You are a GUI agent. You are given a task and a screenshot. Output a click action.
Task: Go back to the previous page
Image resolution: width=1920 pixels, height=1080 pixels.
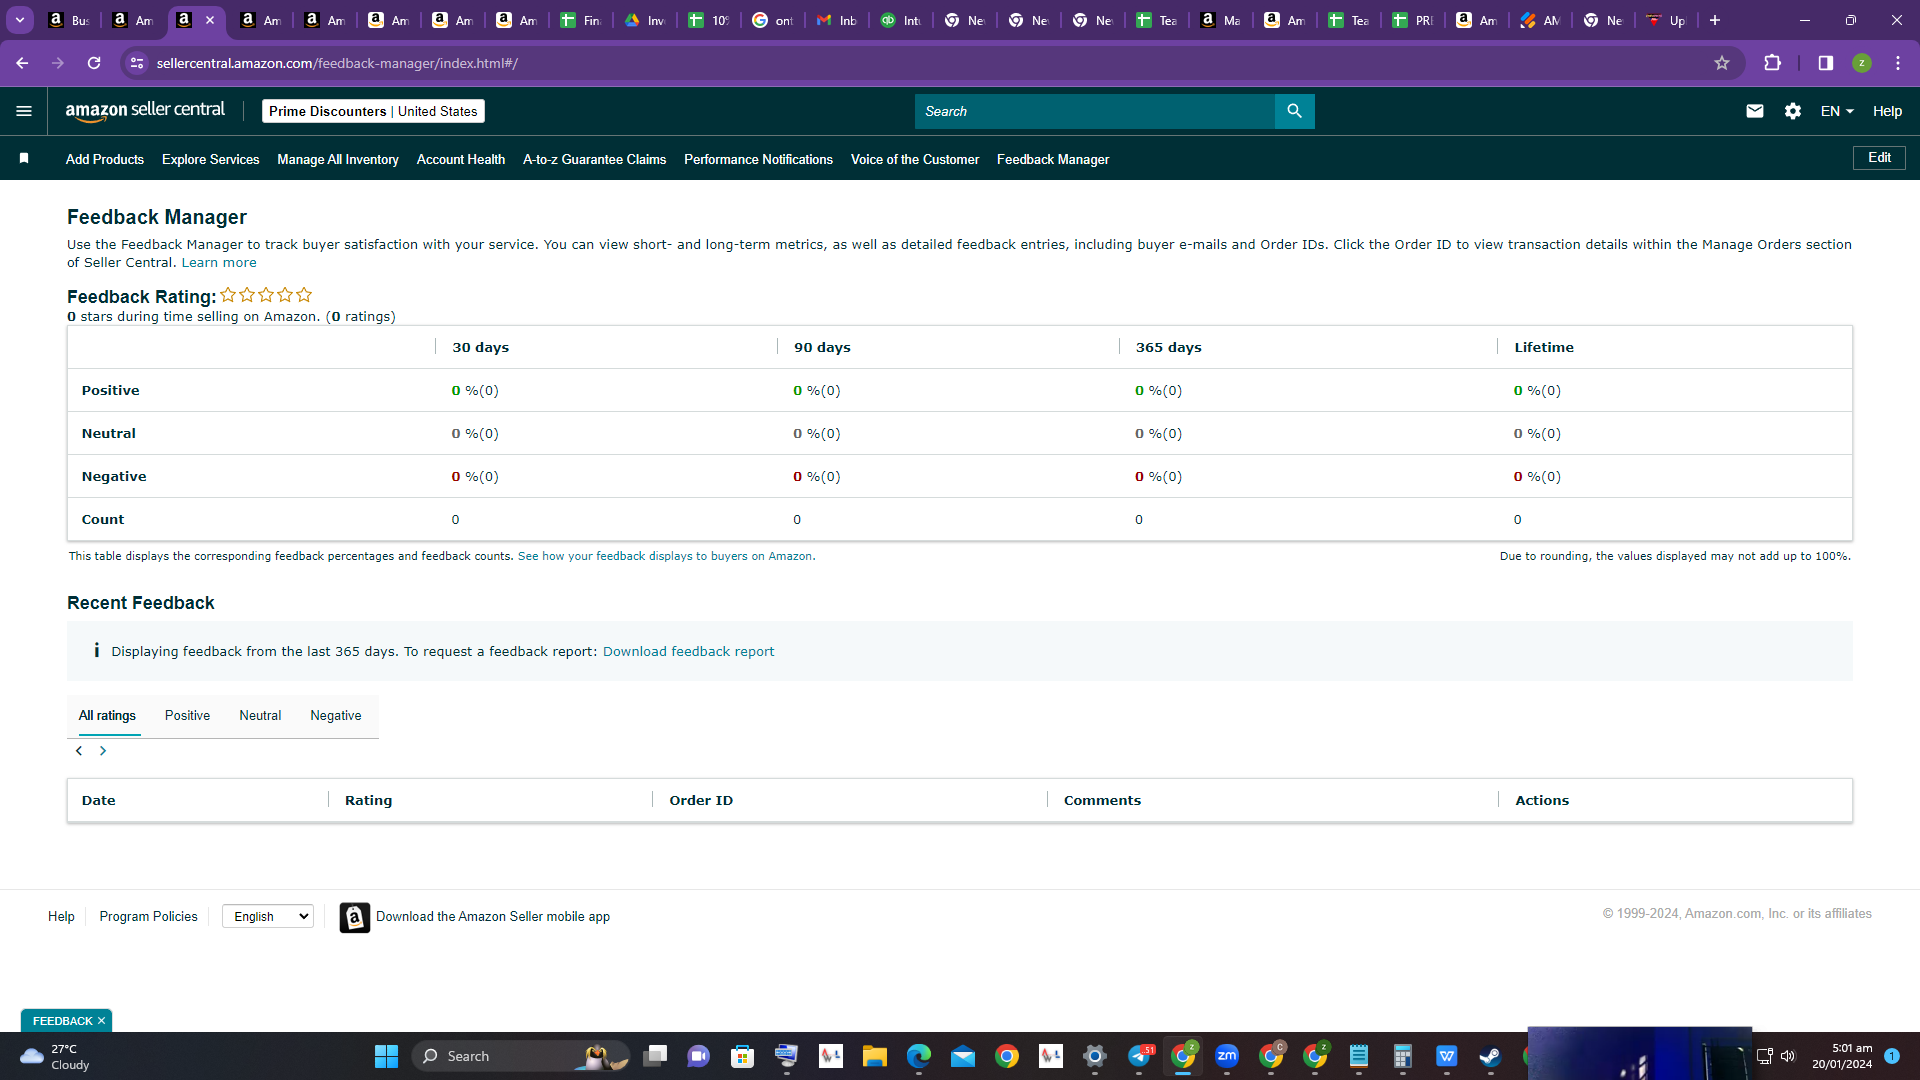tap(22, 63)
